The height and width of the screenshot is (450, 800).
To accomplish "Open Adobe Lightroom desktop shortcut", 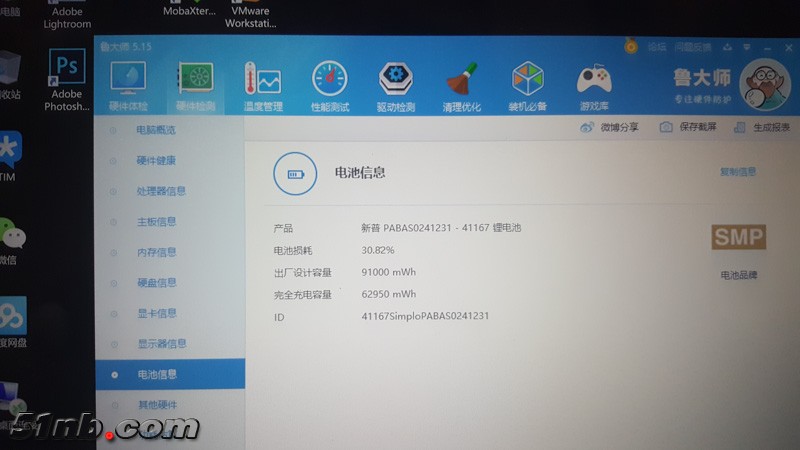I will 67,15.
